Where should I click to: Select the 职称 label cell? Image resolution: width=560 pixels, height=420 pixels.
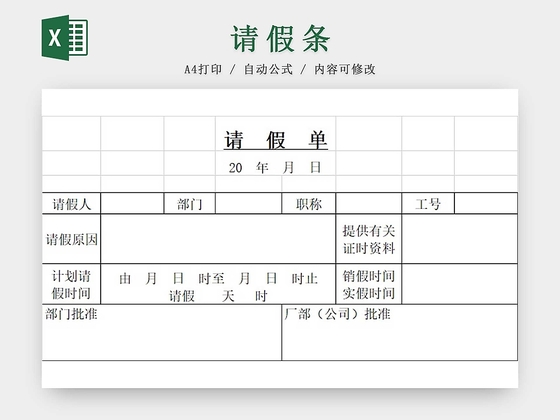pyautogui.click(x=309, y=204)
